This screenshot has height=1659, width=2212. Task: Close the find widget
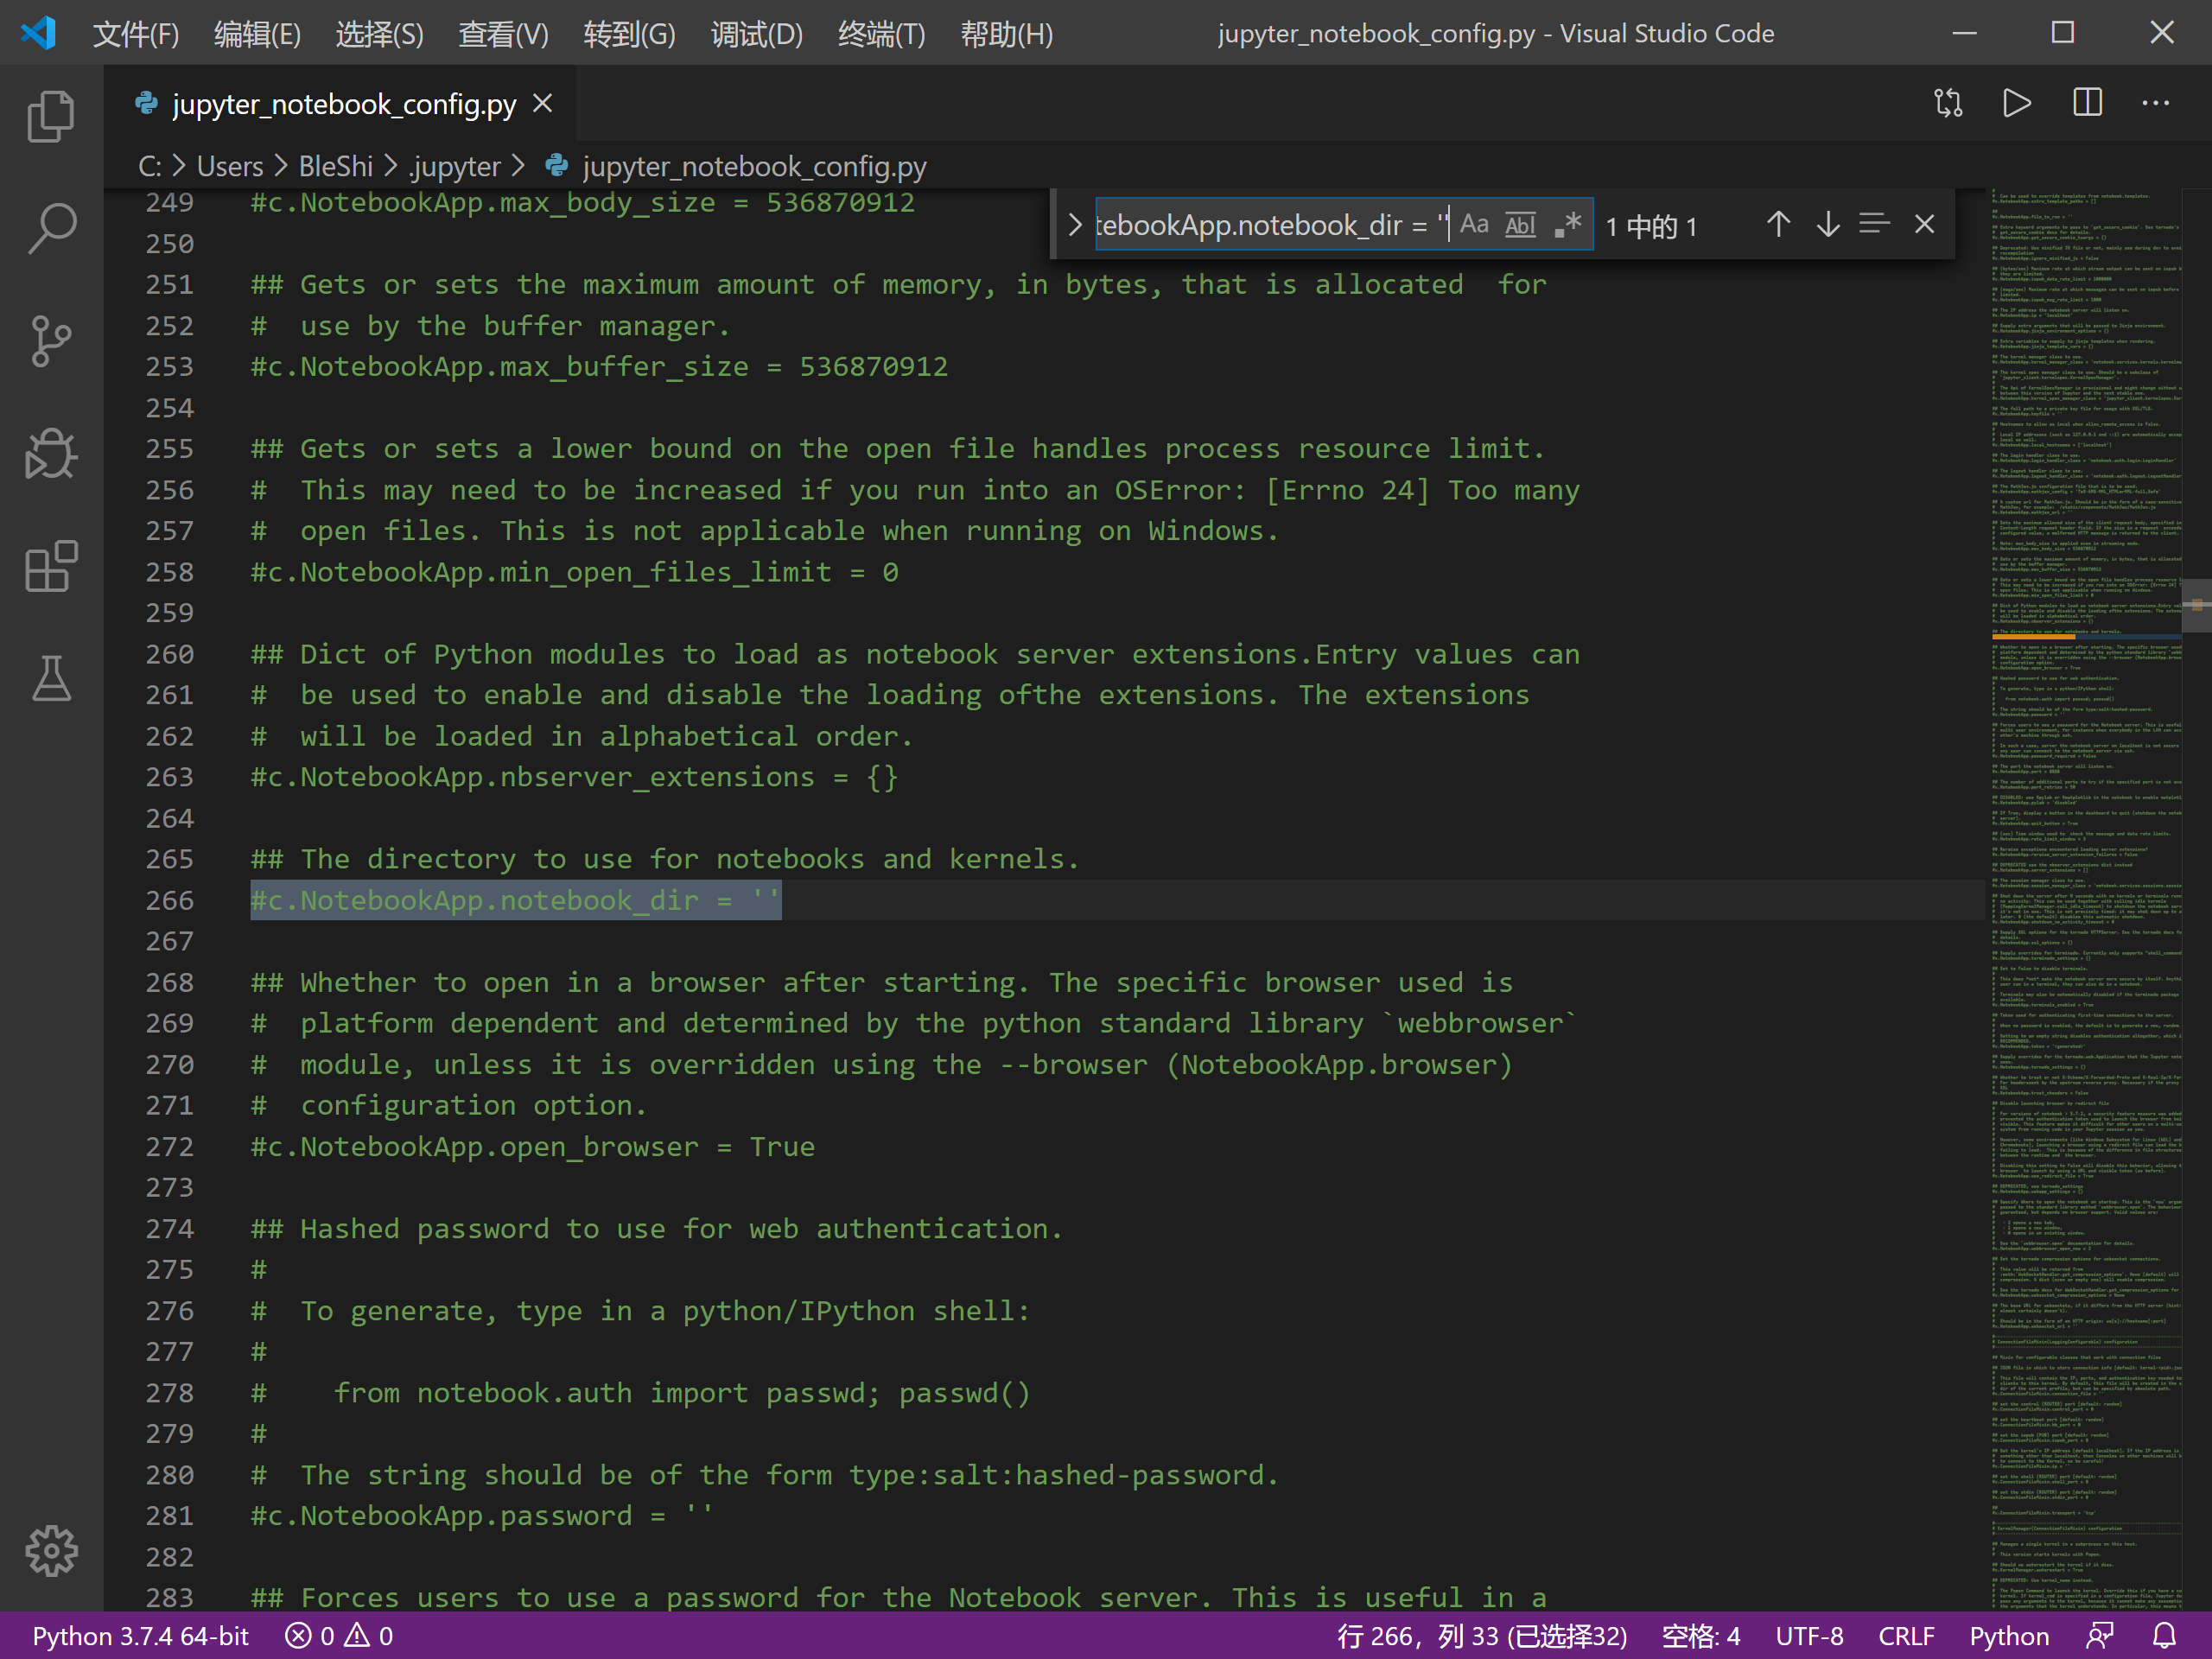point(1925,225)
